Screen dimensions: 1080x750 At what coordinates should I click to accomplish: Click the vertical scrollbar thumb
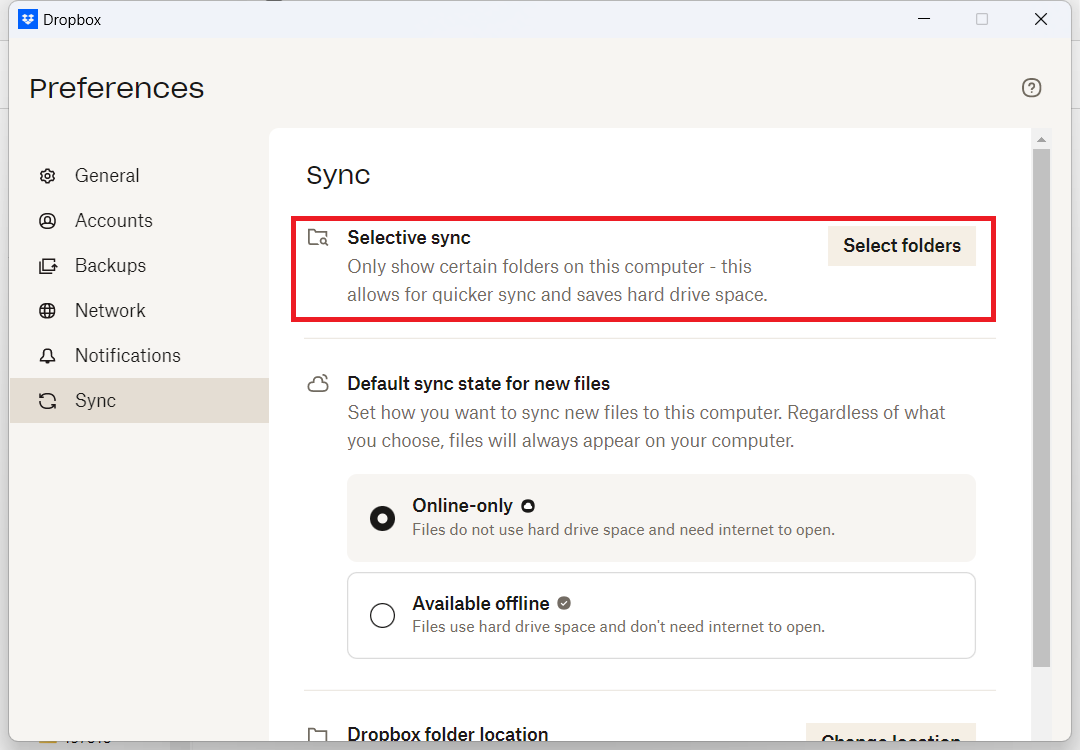(1041, 408)
